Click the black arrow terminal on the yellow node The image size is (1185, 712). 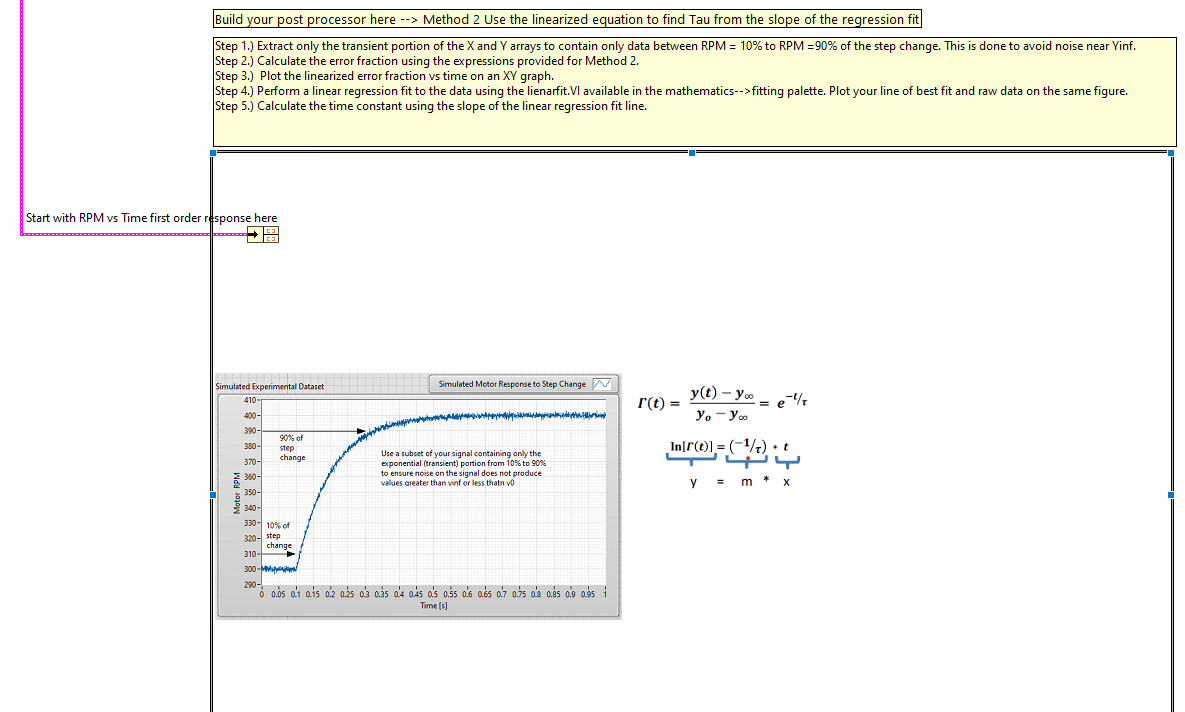click(x=255, y=234)
